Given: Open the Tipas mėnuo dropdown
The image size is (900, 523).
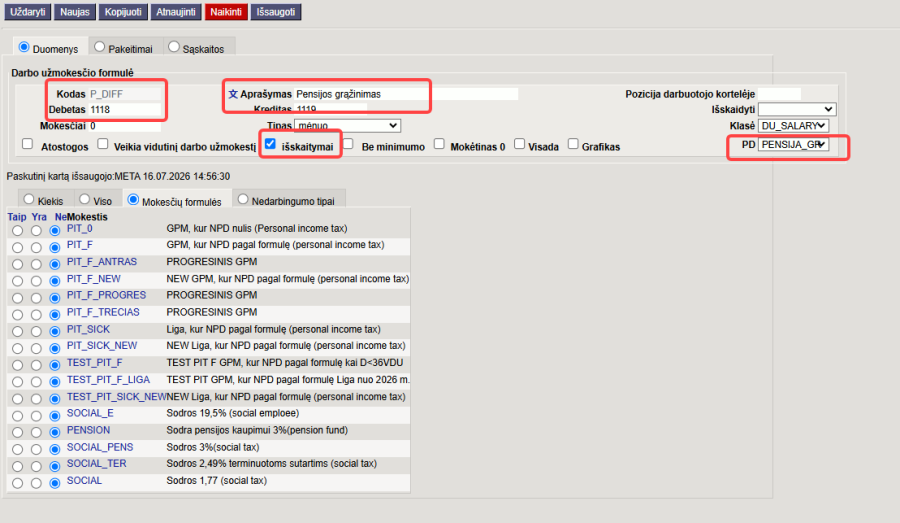Looking at the screenshot, I should coord(347,126).
